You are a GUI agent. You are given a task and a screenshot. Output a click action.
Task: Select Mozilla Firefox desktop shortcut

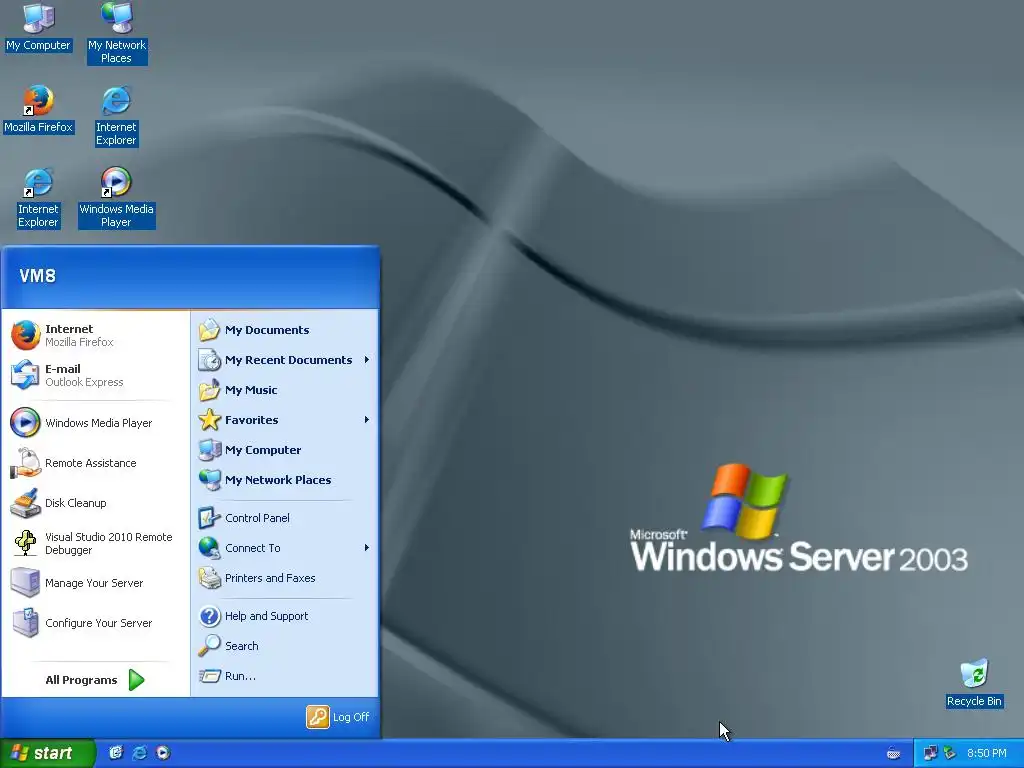tap(39, 109)
